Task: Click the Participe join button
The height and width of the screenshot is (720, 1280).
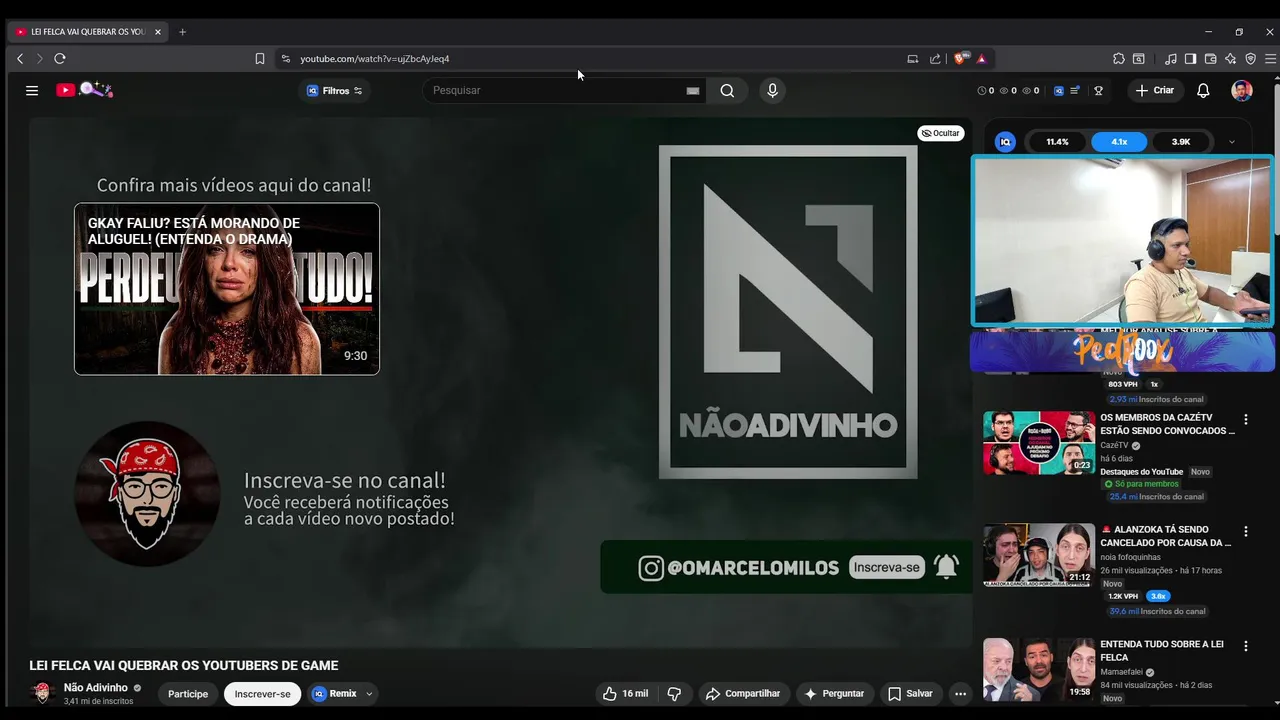Action: [188, 694]
